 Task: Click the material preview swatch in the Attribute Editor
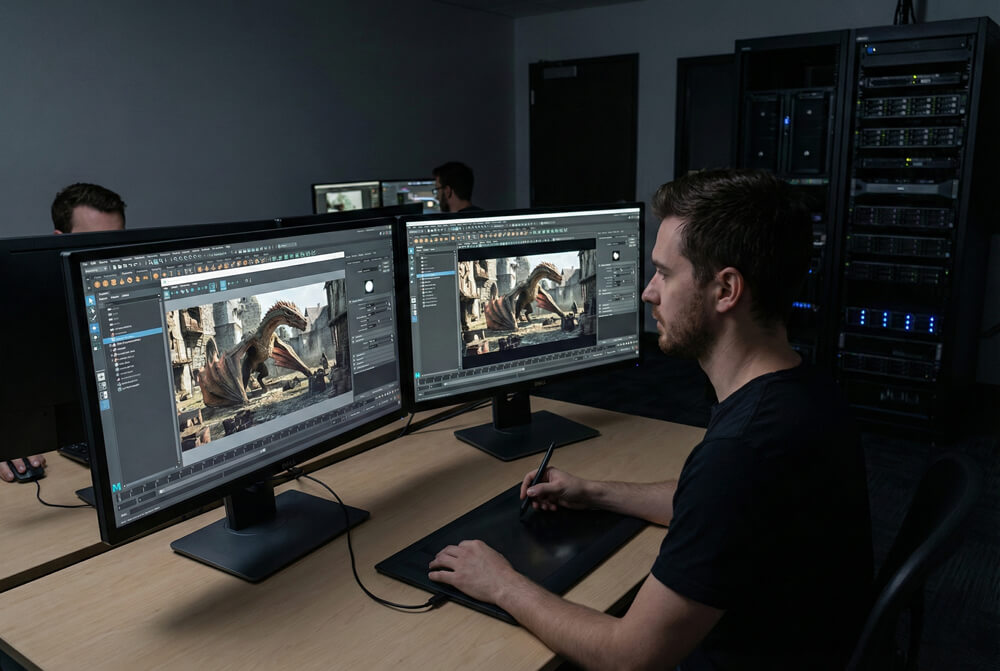[370, 285]
